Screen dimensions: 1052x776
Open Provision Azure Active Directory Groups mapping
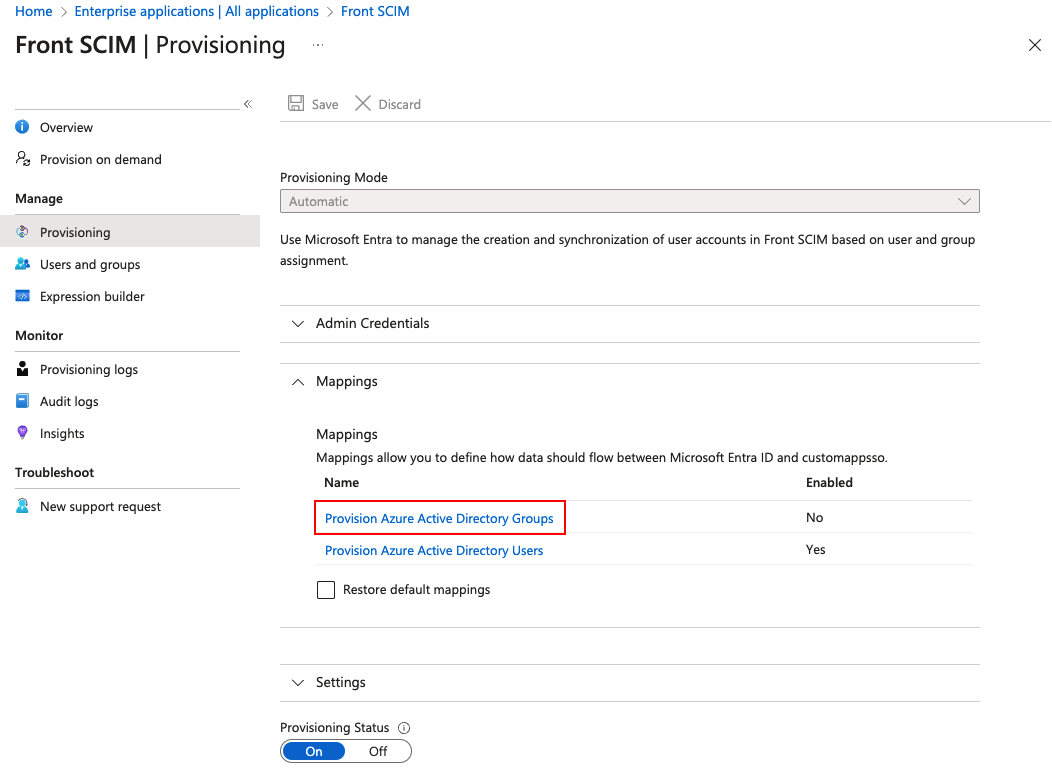coord(439,518)
